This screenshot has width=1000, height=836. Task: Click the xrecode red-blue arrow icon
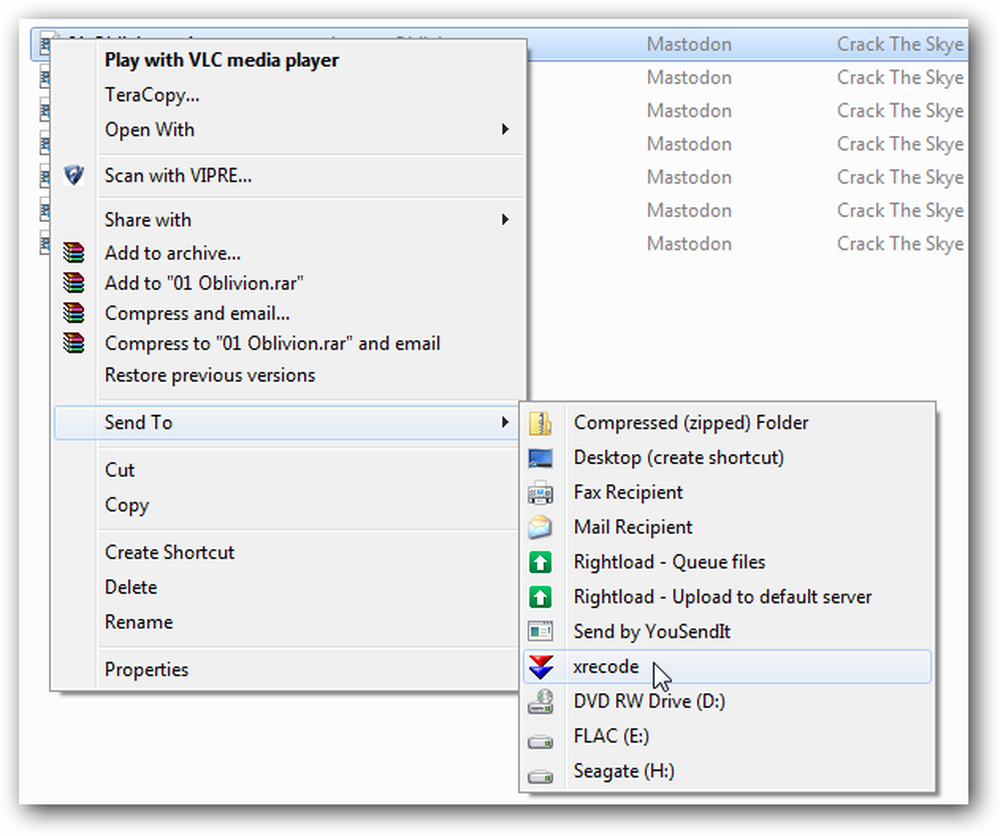pyautogui.click(x=541, y=666)
